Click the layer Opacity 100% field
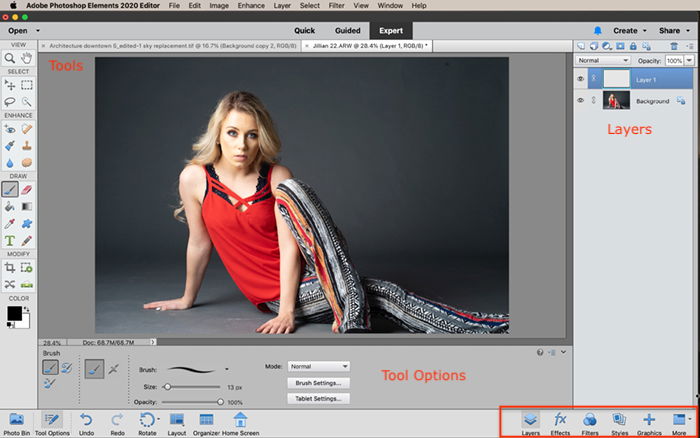Viewport: 700px width, 438px height. [675, 60]
